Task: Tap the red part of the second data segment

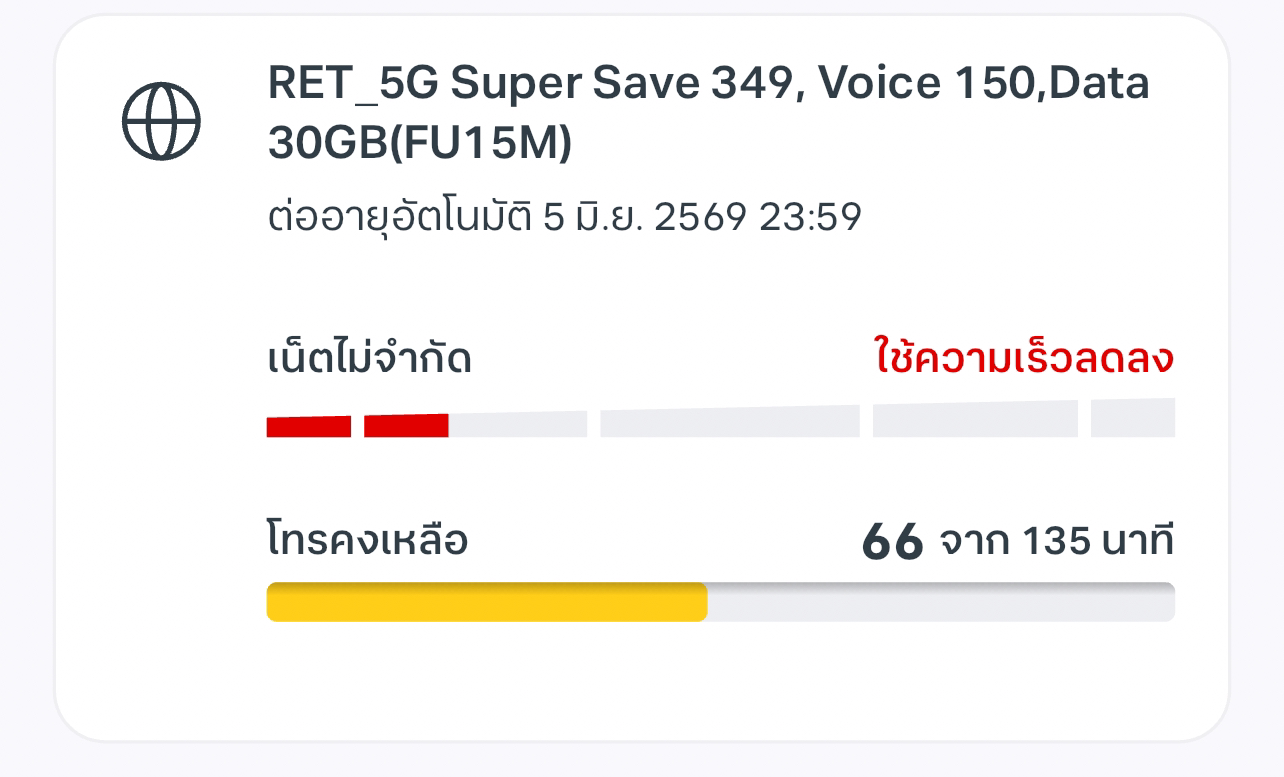Action: coord(406,426)
